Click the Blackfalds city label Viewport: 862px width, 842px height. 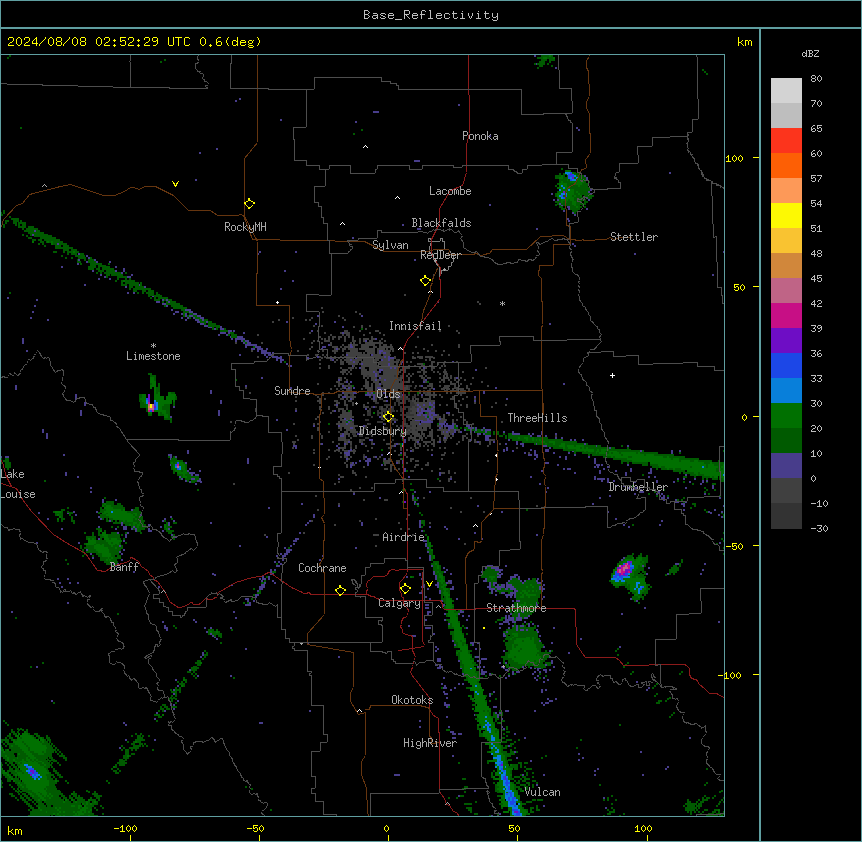tap(441, 223)
